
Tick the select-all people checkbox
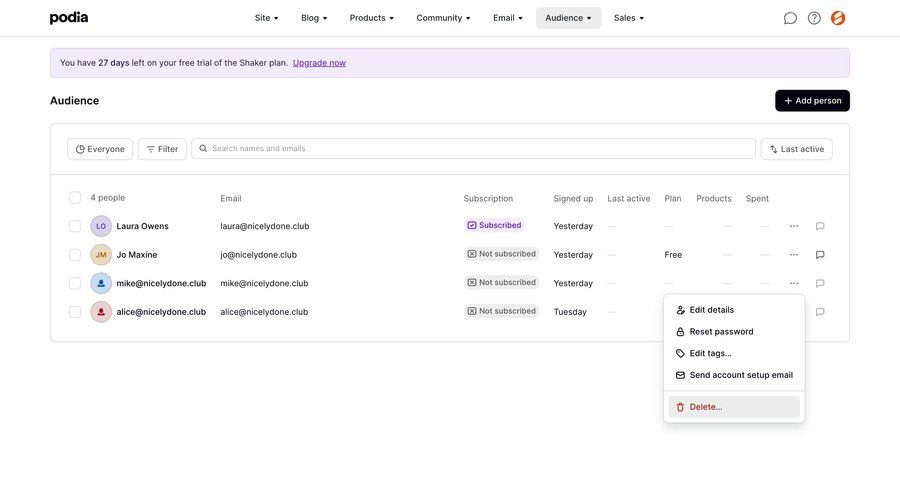click(75, 198)
